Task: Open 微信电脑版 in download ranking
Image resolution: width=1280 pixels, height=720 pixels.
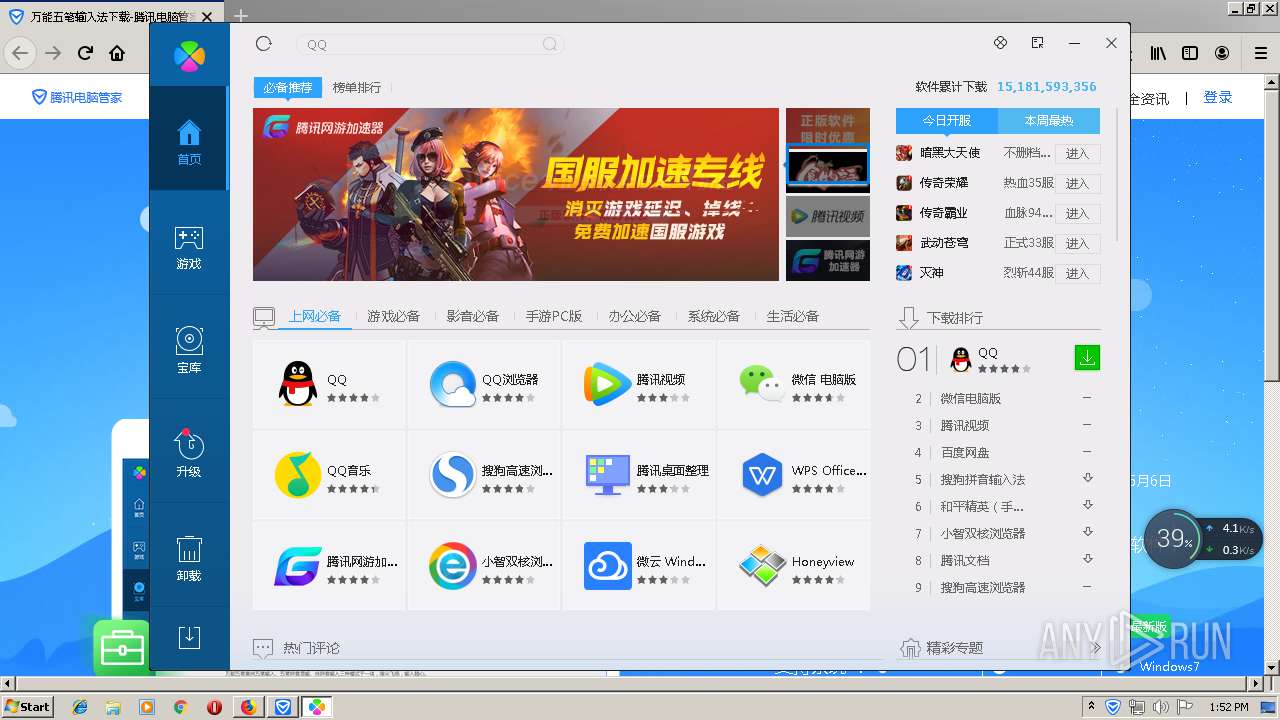Action: (970, 399)
